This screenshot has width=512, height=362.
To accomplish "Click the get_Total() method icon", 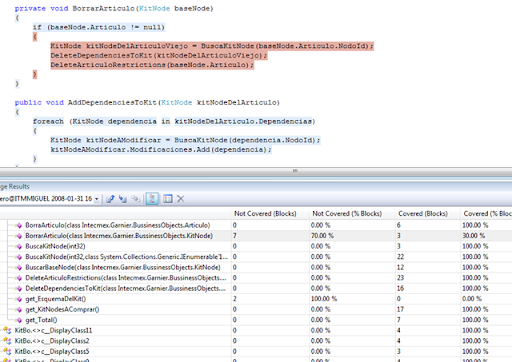I will pos(19,320).
